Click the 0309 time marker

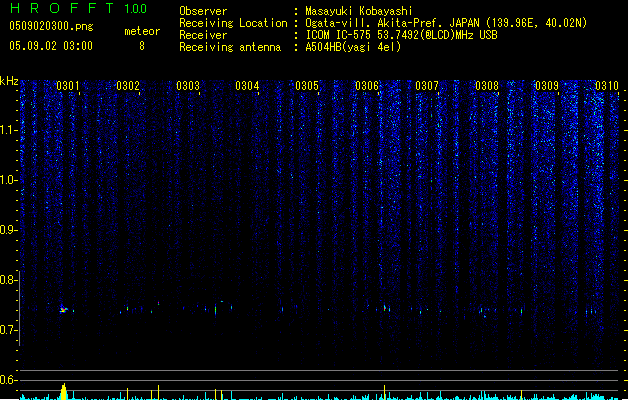[x=547, y=85]
